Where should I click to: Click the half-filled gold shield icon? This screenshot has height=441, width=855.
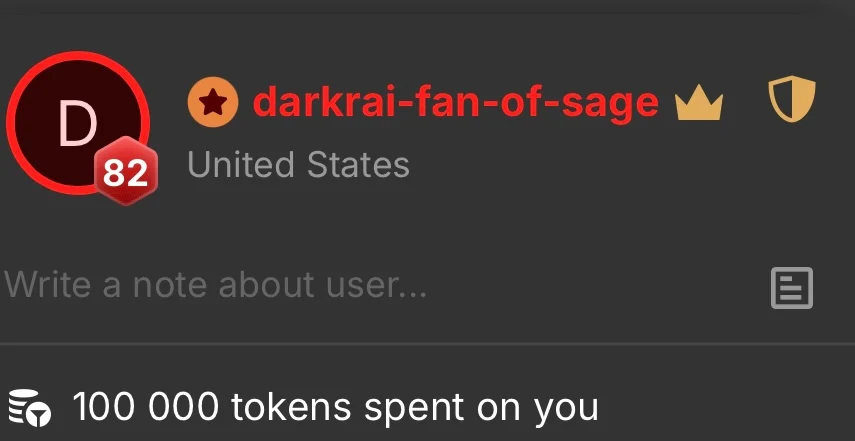point(792,99)
